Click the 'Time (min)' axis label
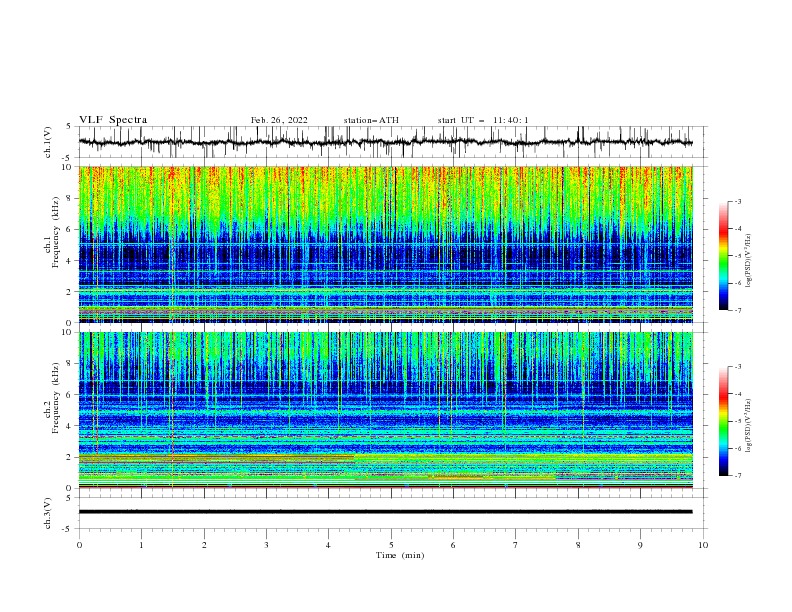The width and height of the screenshot is (792, 612). click(x=400, y=555)
